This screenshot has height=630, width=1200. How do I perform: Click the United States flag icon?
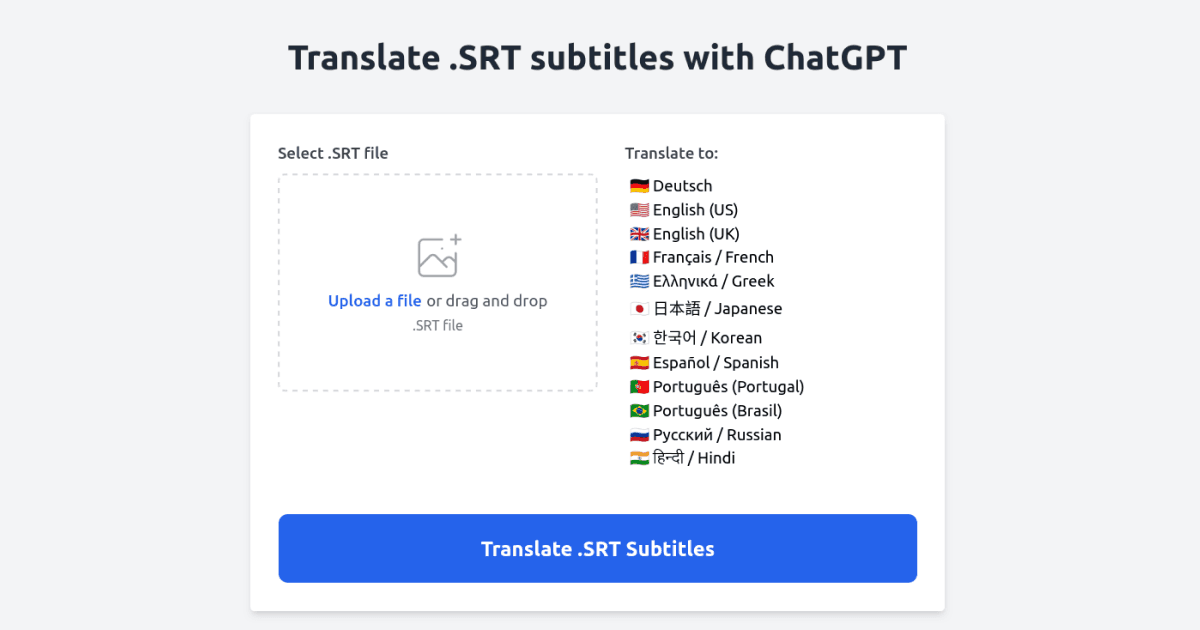pos(640,210)
